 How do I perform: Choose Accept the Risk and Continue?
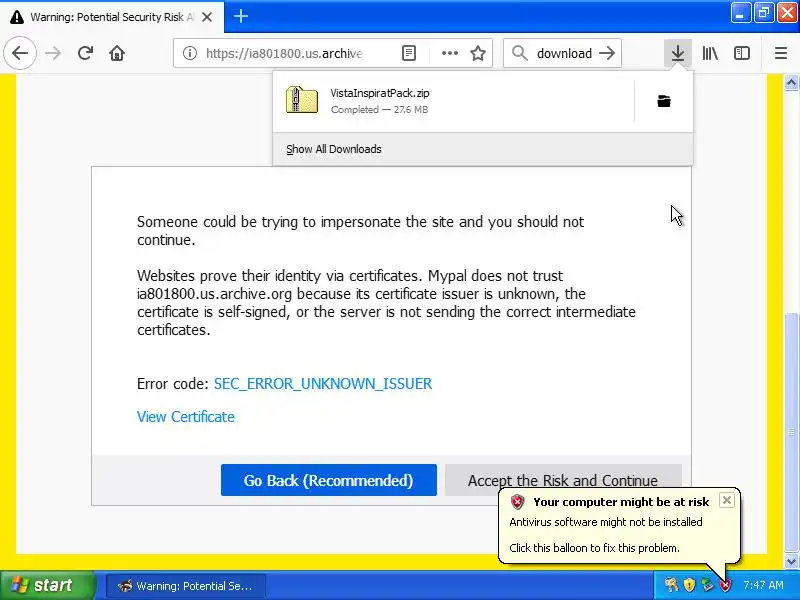click(x=563, y=480)
